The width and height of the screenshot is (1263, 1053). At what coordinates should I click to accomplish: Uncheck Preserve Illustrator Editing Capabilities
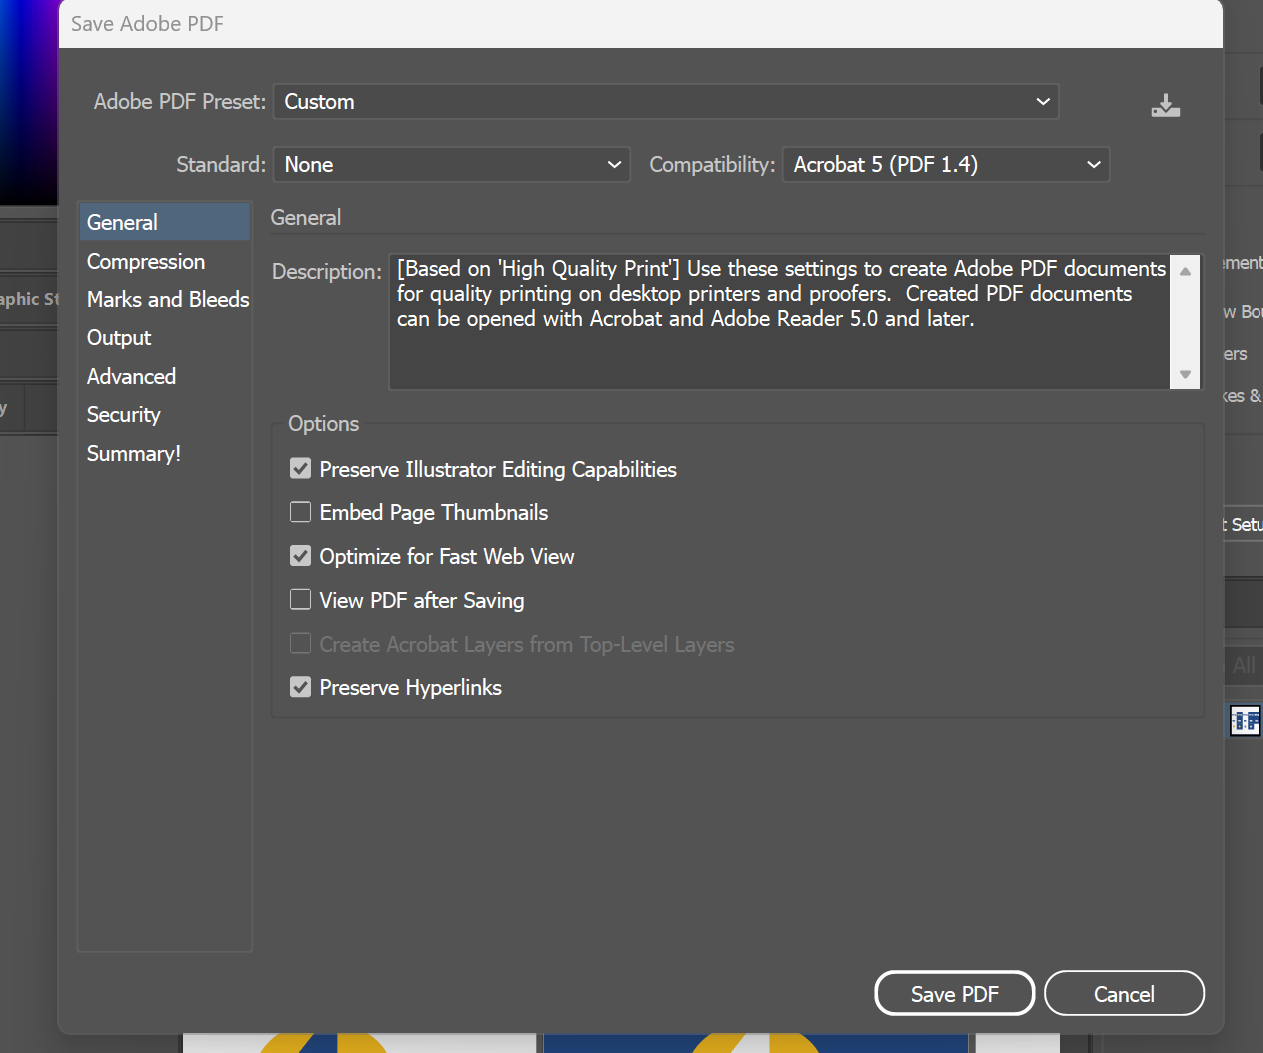click(300, 468)
